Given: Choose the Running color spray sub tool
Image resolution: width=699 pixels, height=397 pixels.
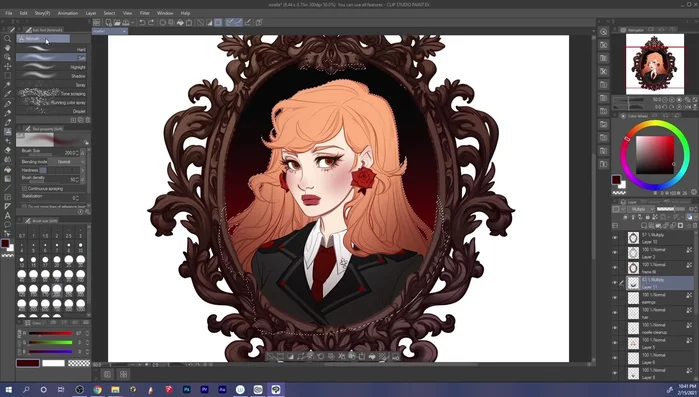Looking at the screenshot, I should (x=51, y=102).
